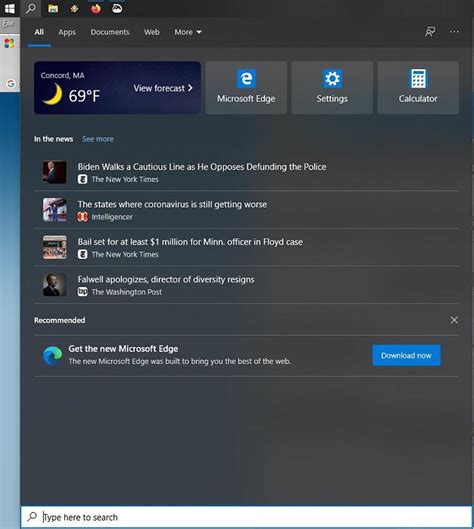Switch to the Web tab
The image size is (474, 529).
(151, 32)
